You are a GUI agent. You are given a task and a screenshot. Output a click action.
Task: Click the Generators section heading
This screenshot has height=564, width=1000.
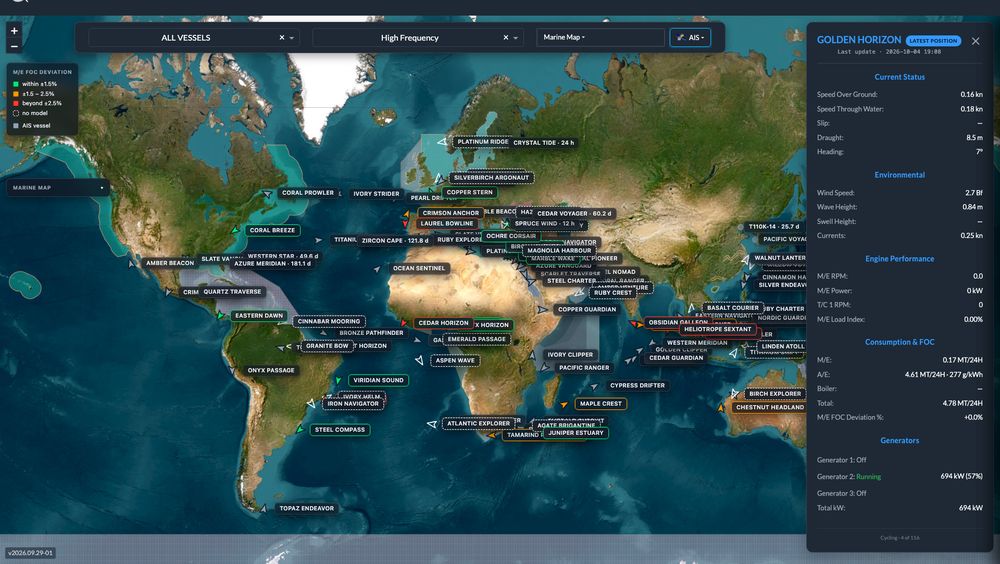[x=899, y=441]
